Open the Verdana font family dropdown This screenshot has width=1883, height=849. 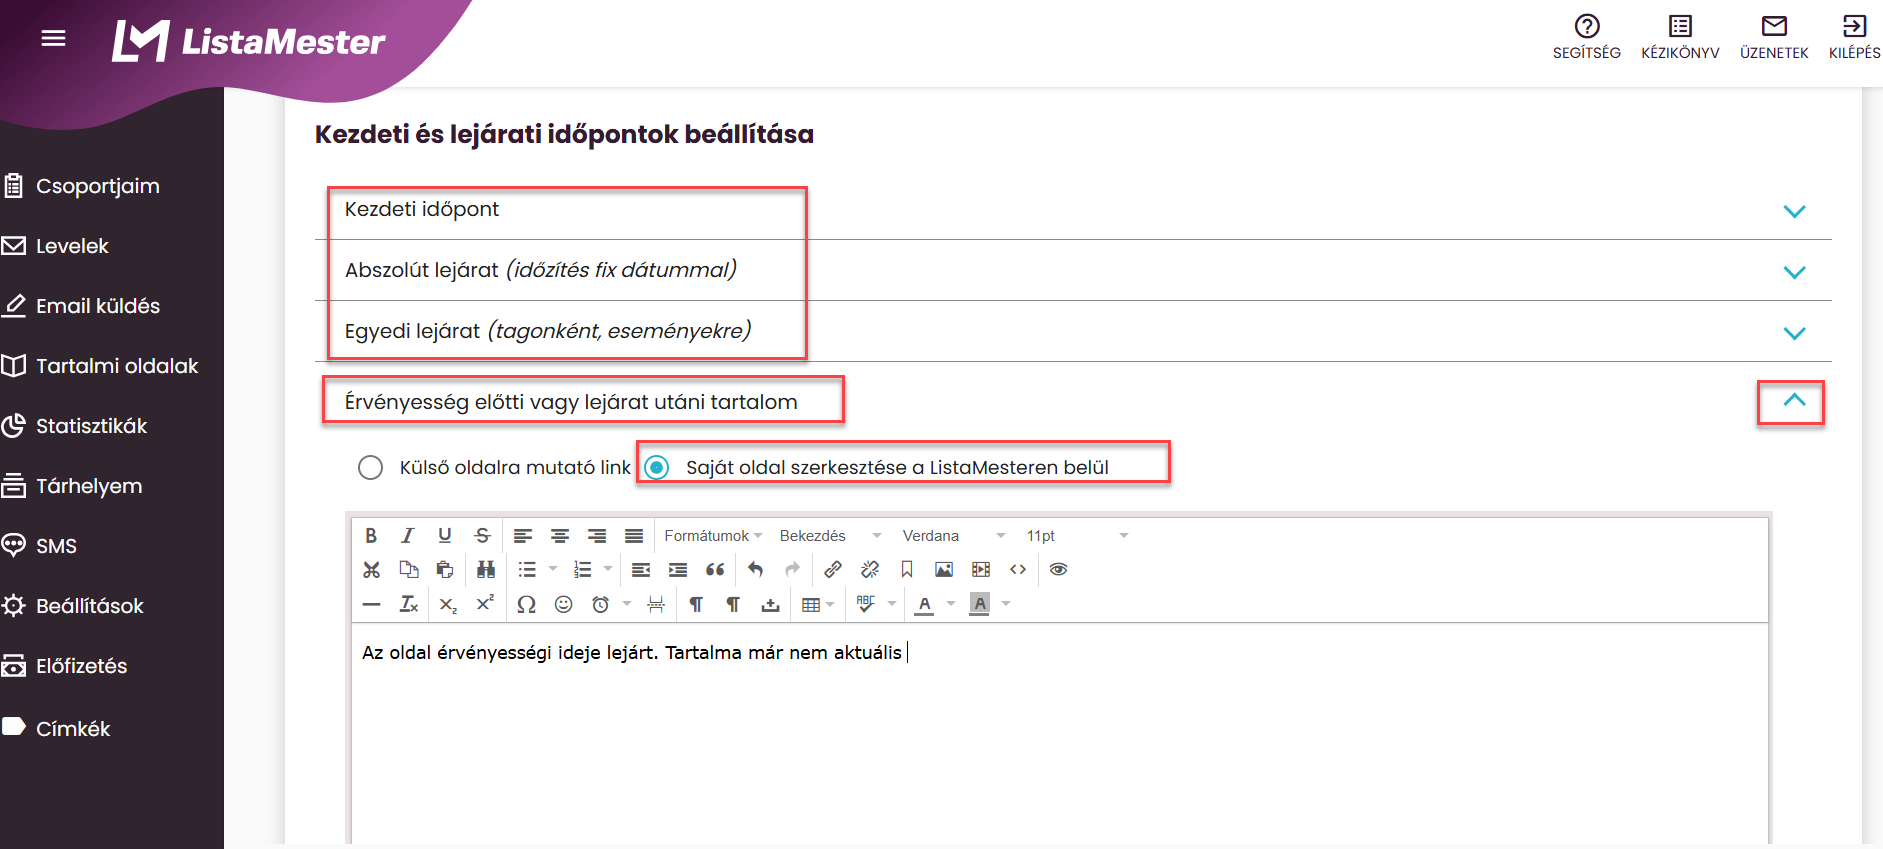click(x=954, y=536)
